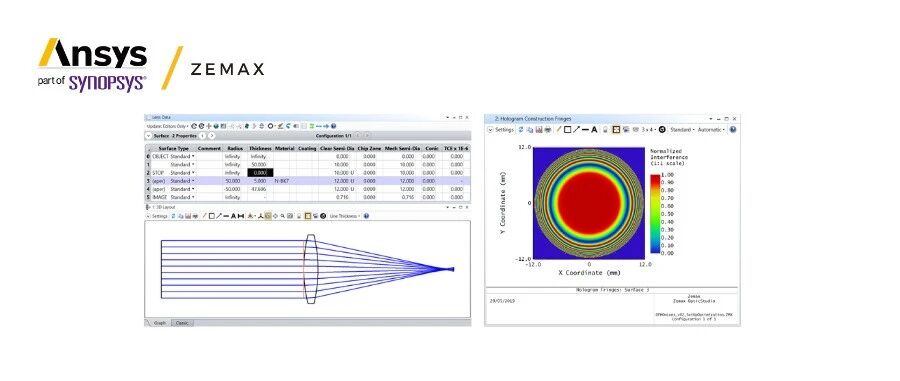Open Line Thickness dropdown in 3D Layout
Viewport: 900px width, 381px height.
(344, 216)
